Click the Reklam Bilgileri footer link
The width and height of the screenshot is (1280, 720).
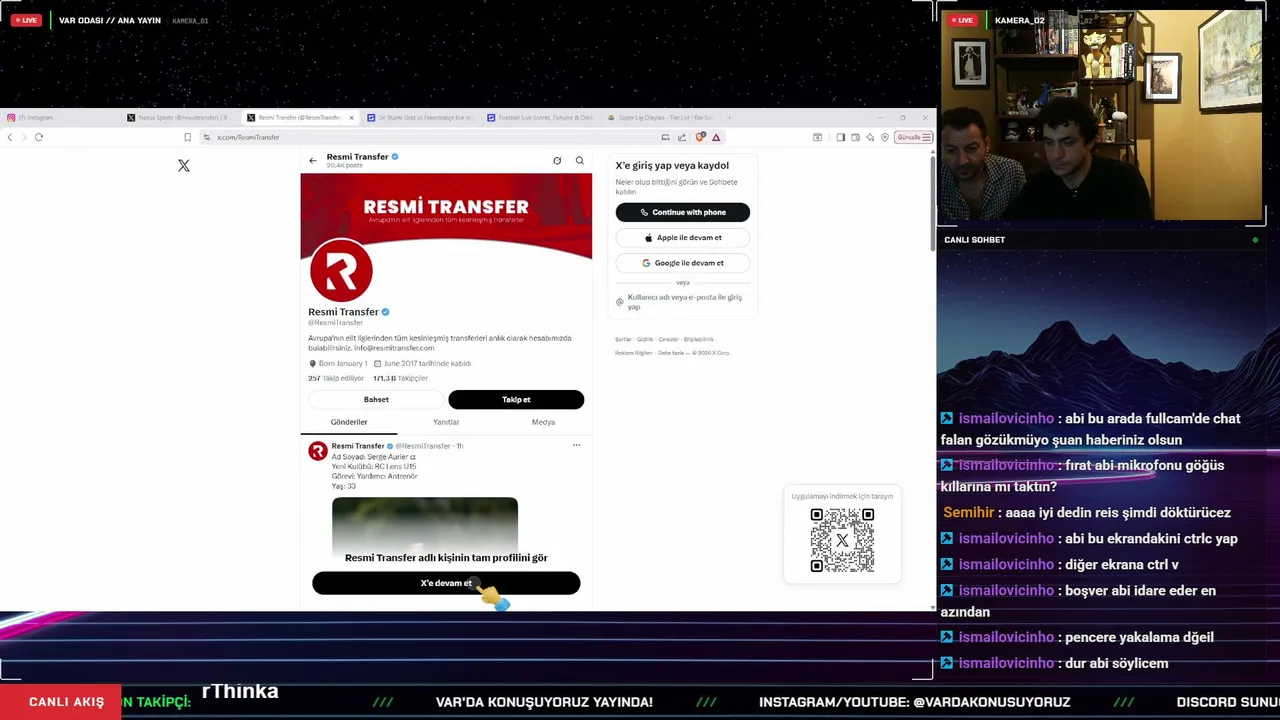(x=633, y=353)
